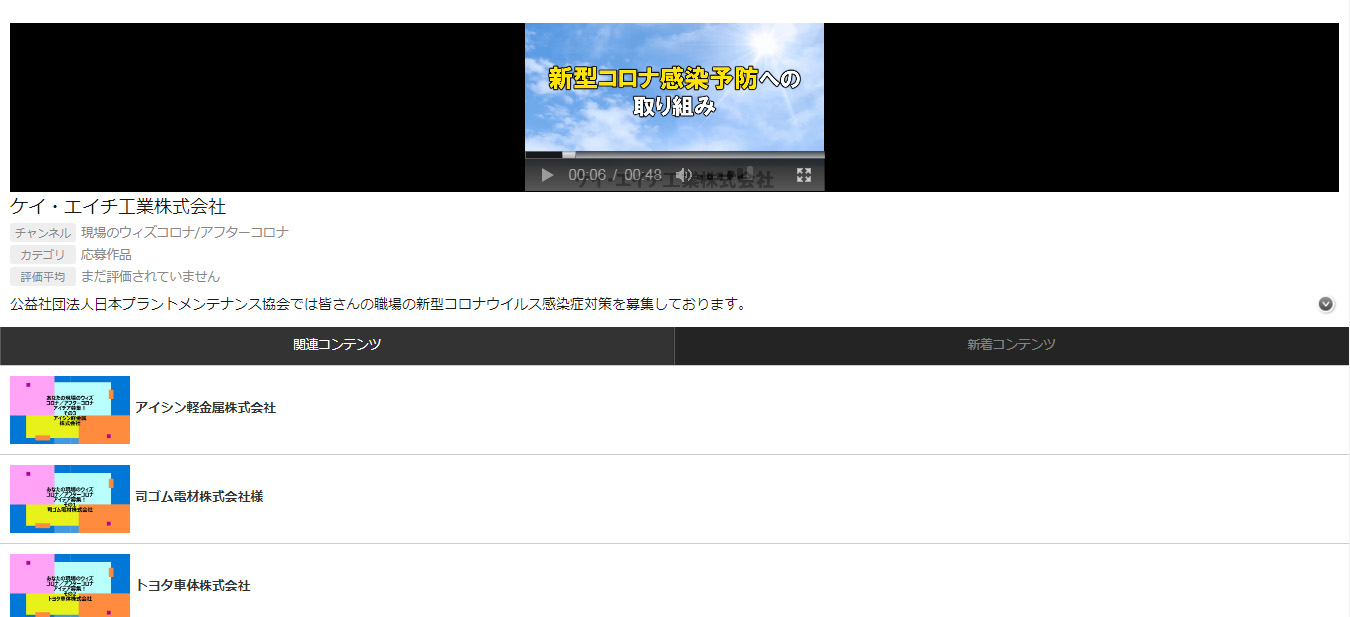Screen dimensions: 1350x617
Task: Switch the video to fullscreen mode
Action: click(803, 175)
